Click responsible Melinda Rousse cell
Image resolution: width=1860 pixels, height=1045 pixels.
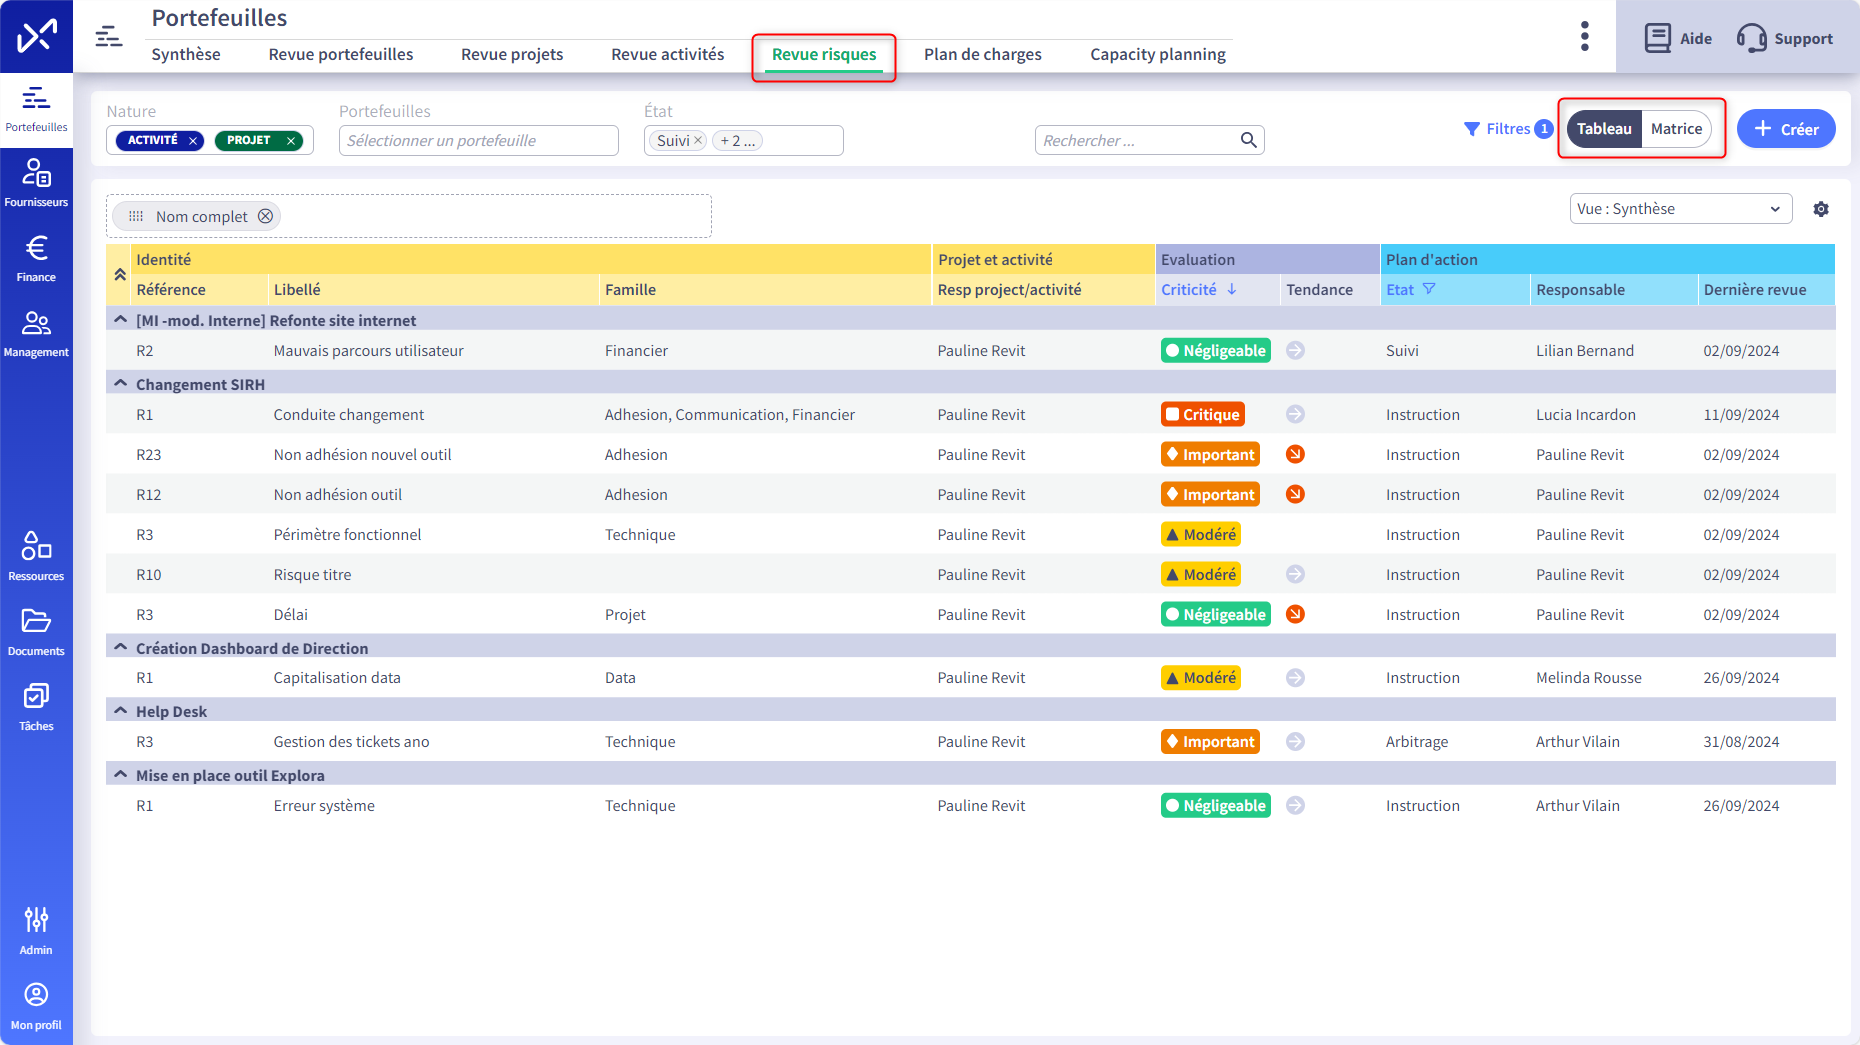tap(1589, 678)
